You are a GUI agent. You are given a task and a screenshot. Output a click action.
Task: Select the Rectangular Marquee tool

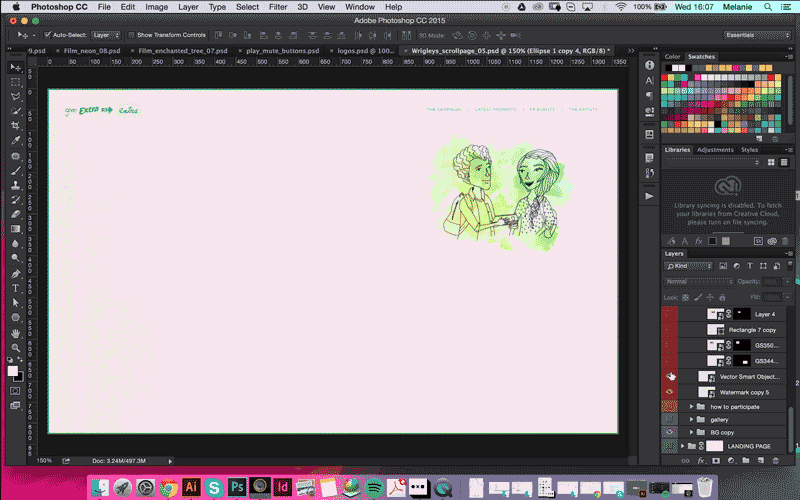click(16, 82)
